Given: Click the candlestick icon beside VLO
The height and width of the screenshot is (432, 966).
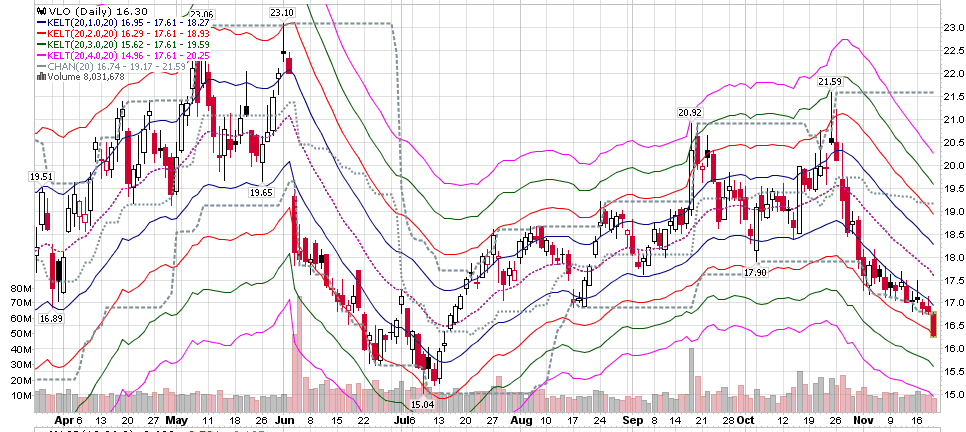Looking at the screenshot, I should tap(40, 10).
